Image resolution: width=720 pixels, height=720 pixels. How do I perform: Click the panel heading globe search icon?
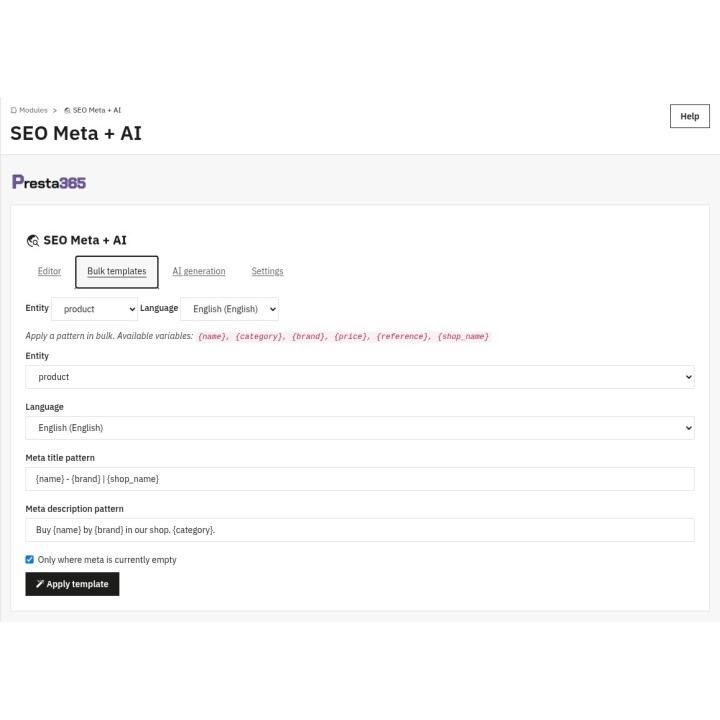(33, 241)
